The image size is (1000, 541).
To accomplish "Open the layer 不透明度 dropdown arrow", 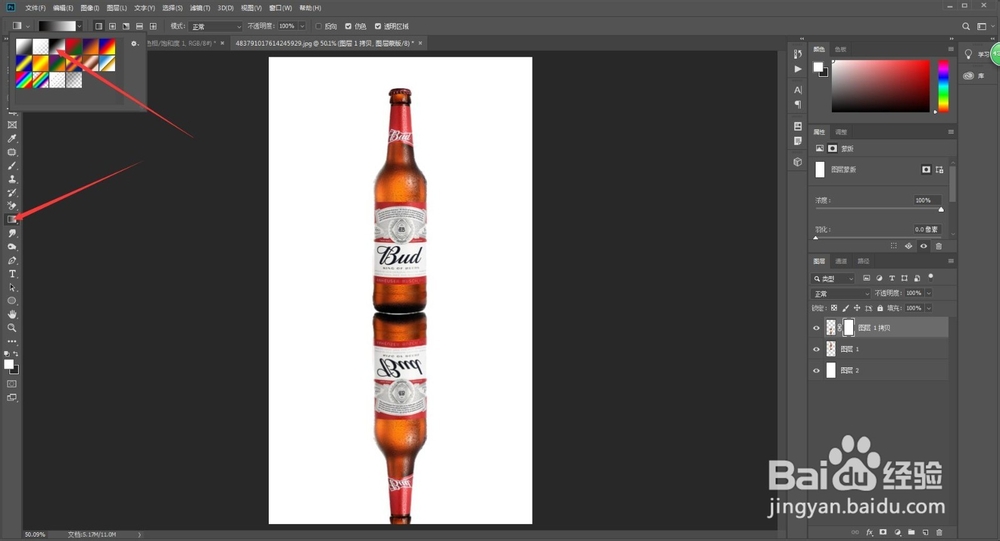I will [x=929, y=293].
